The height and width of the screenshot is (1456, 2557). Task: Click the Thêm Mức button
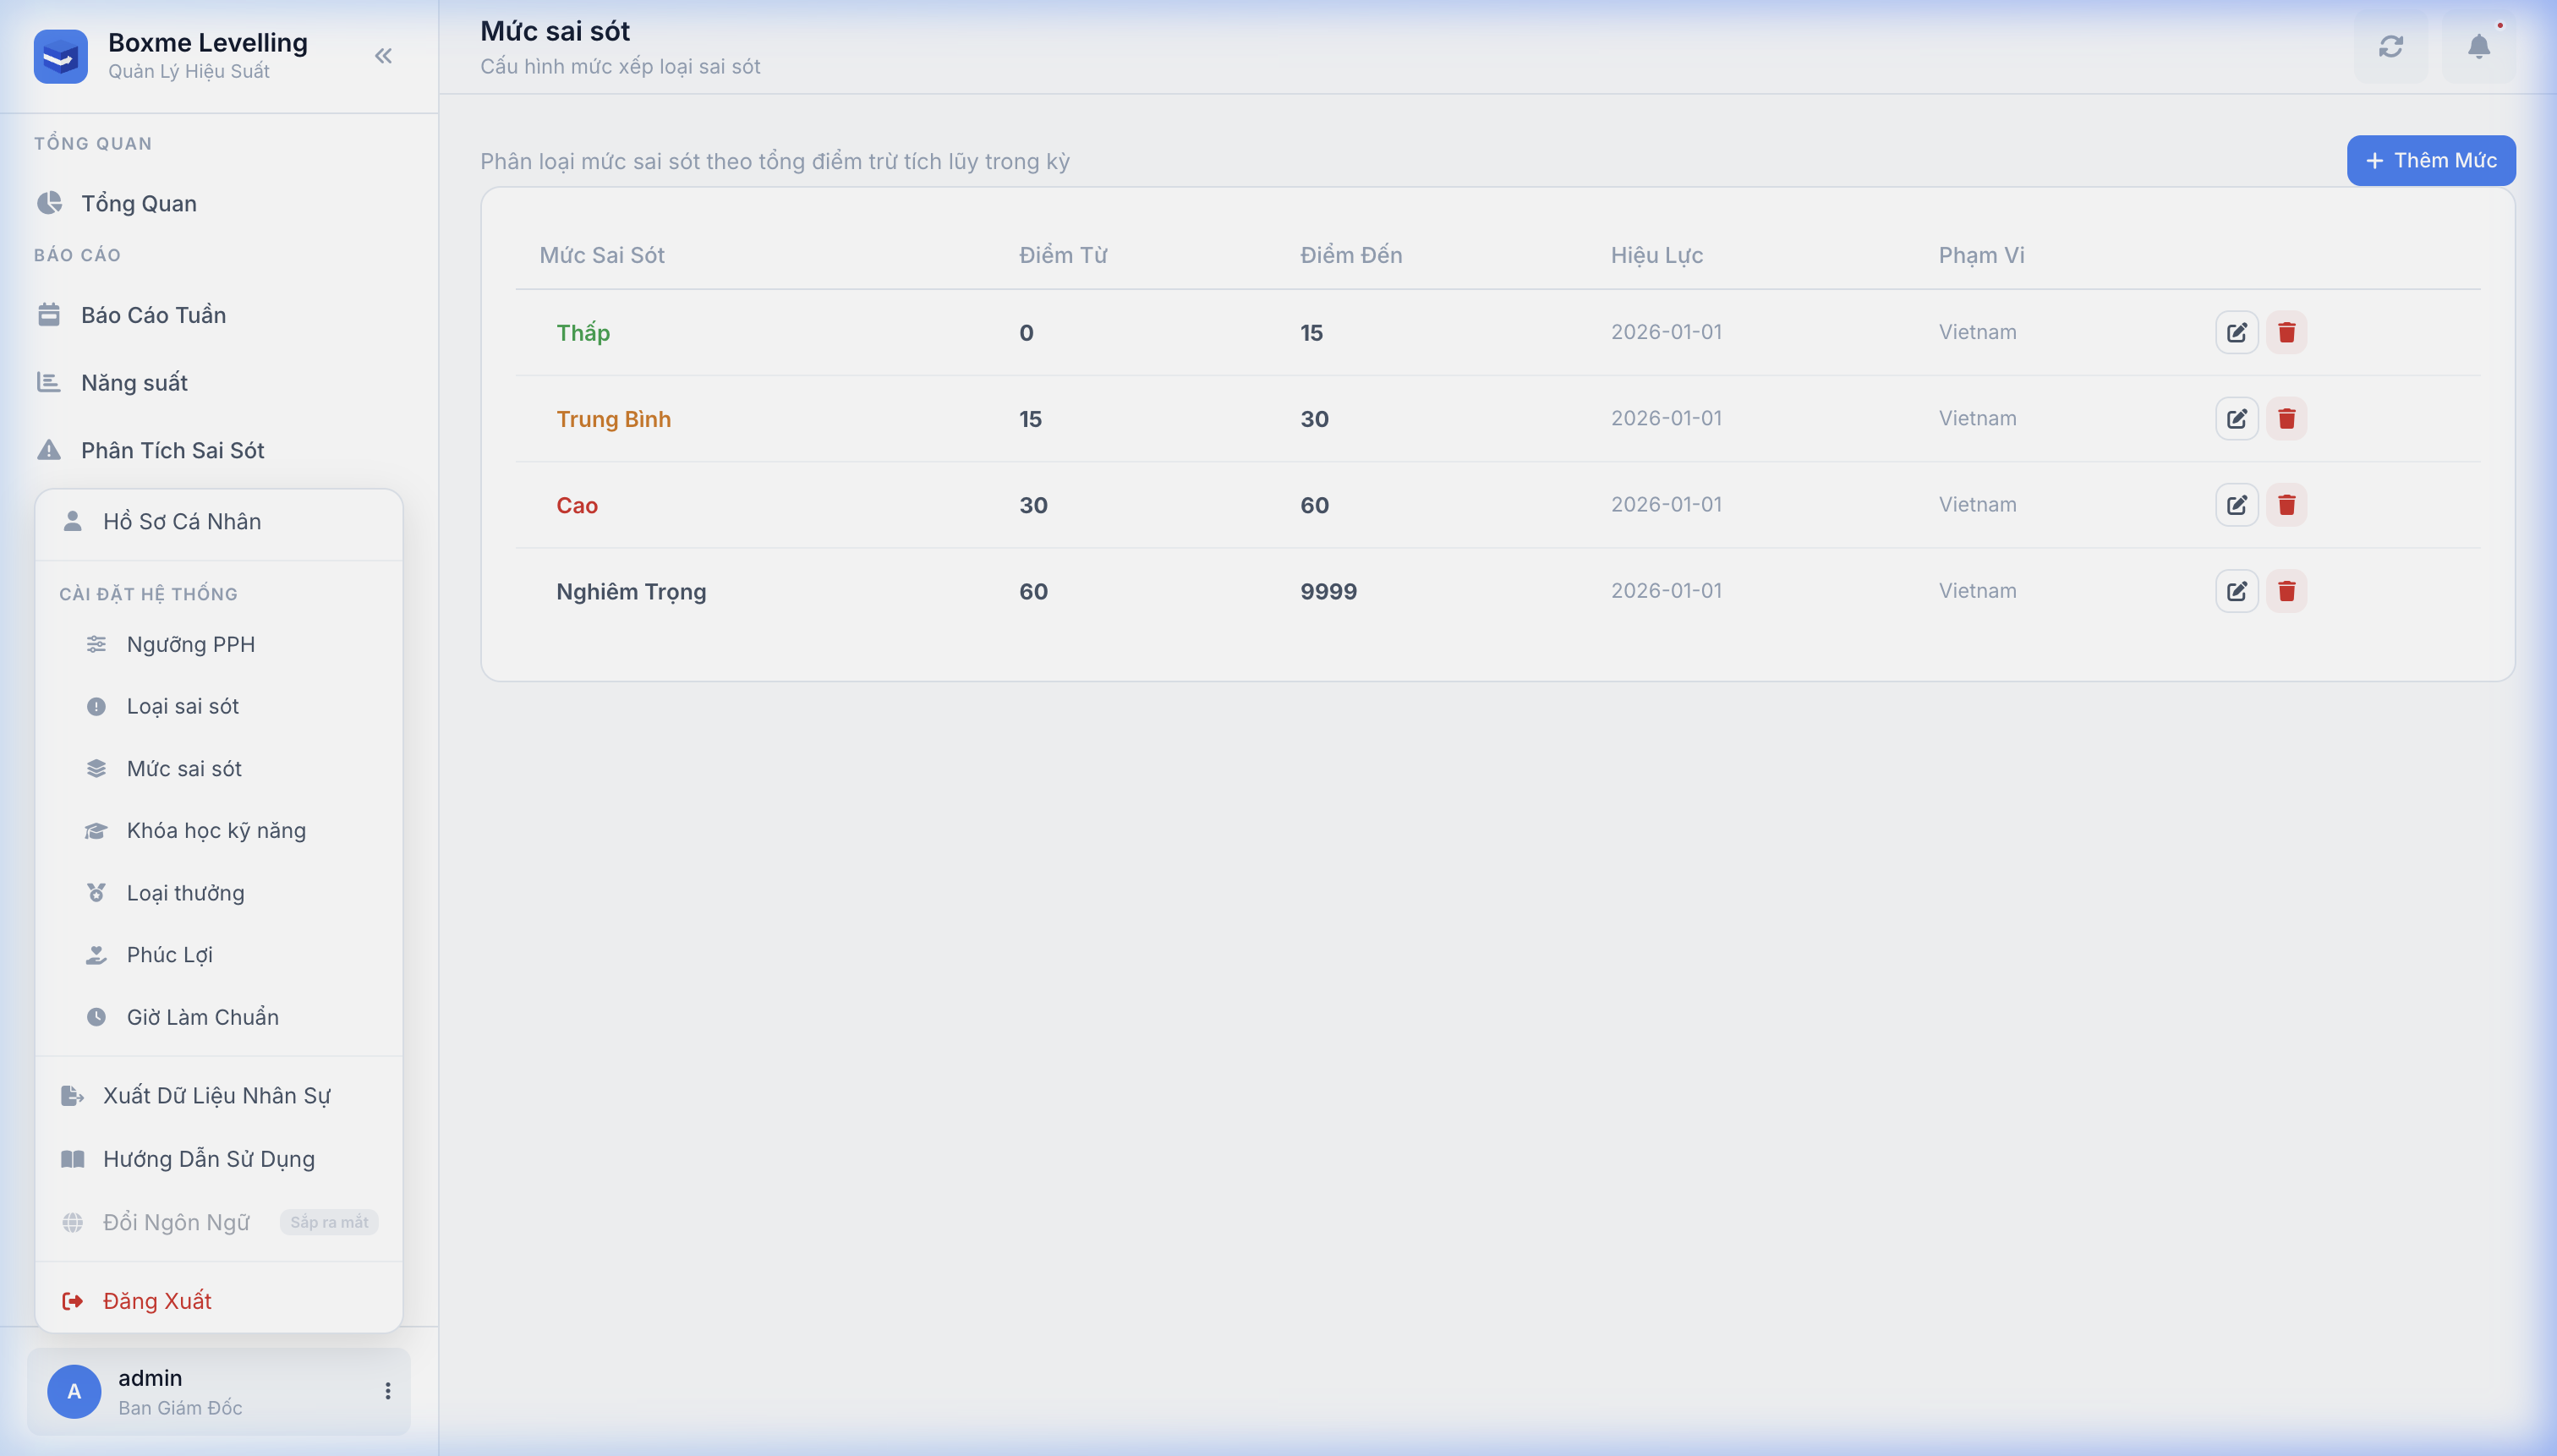coord(2430,161)
